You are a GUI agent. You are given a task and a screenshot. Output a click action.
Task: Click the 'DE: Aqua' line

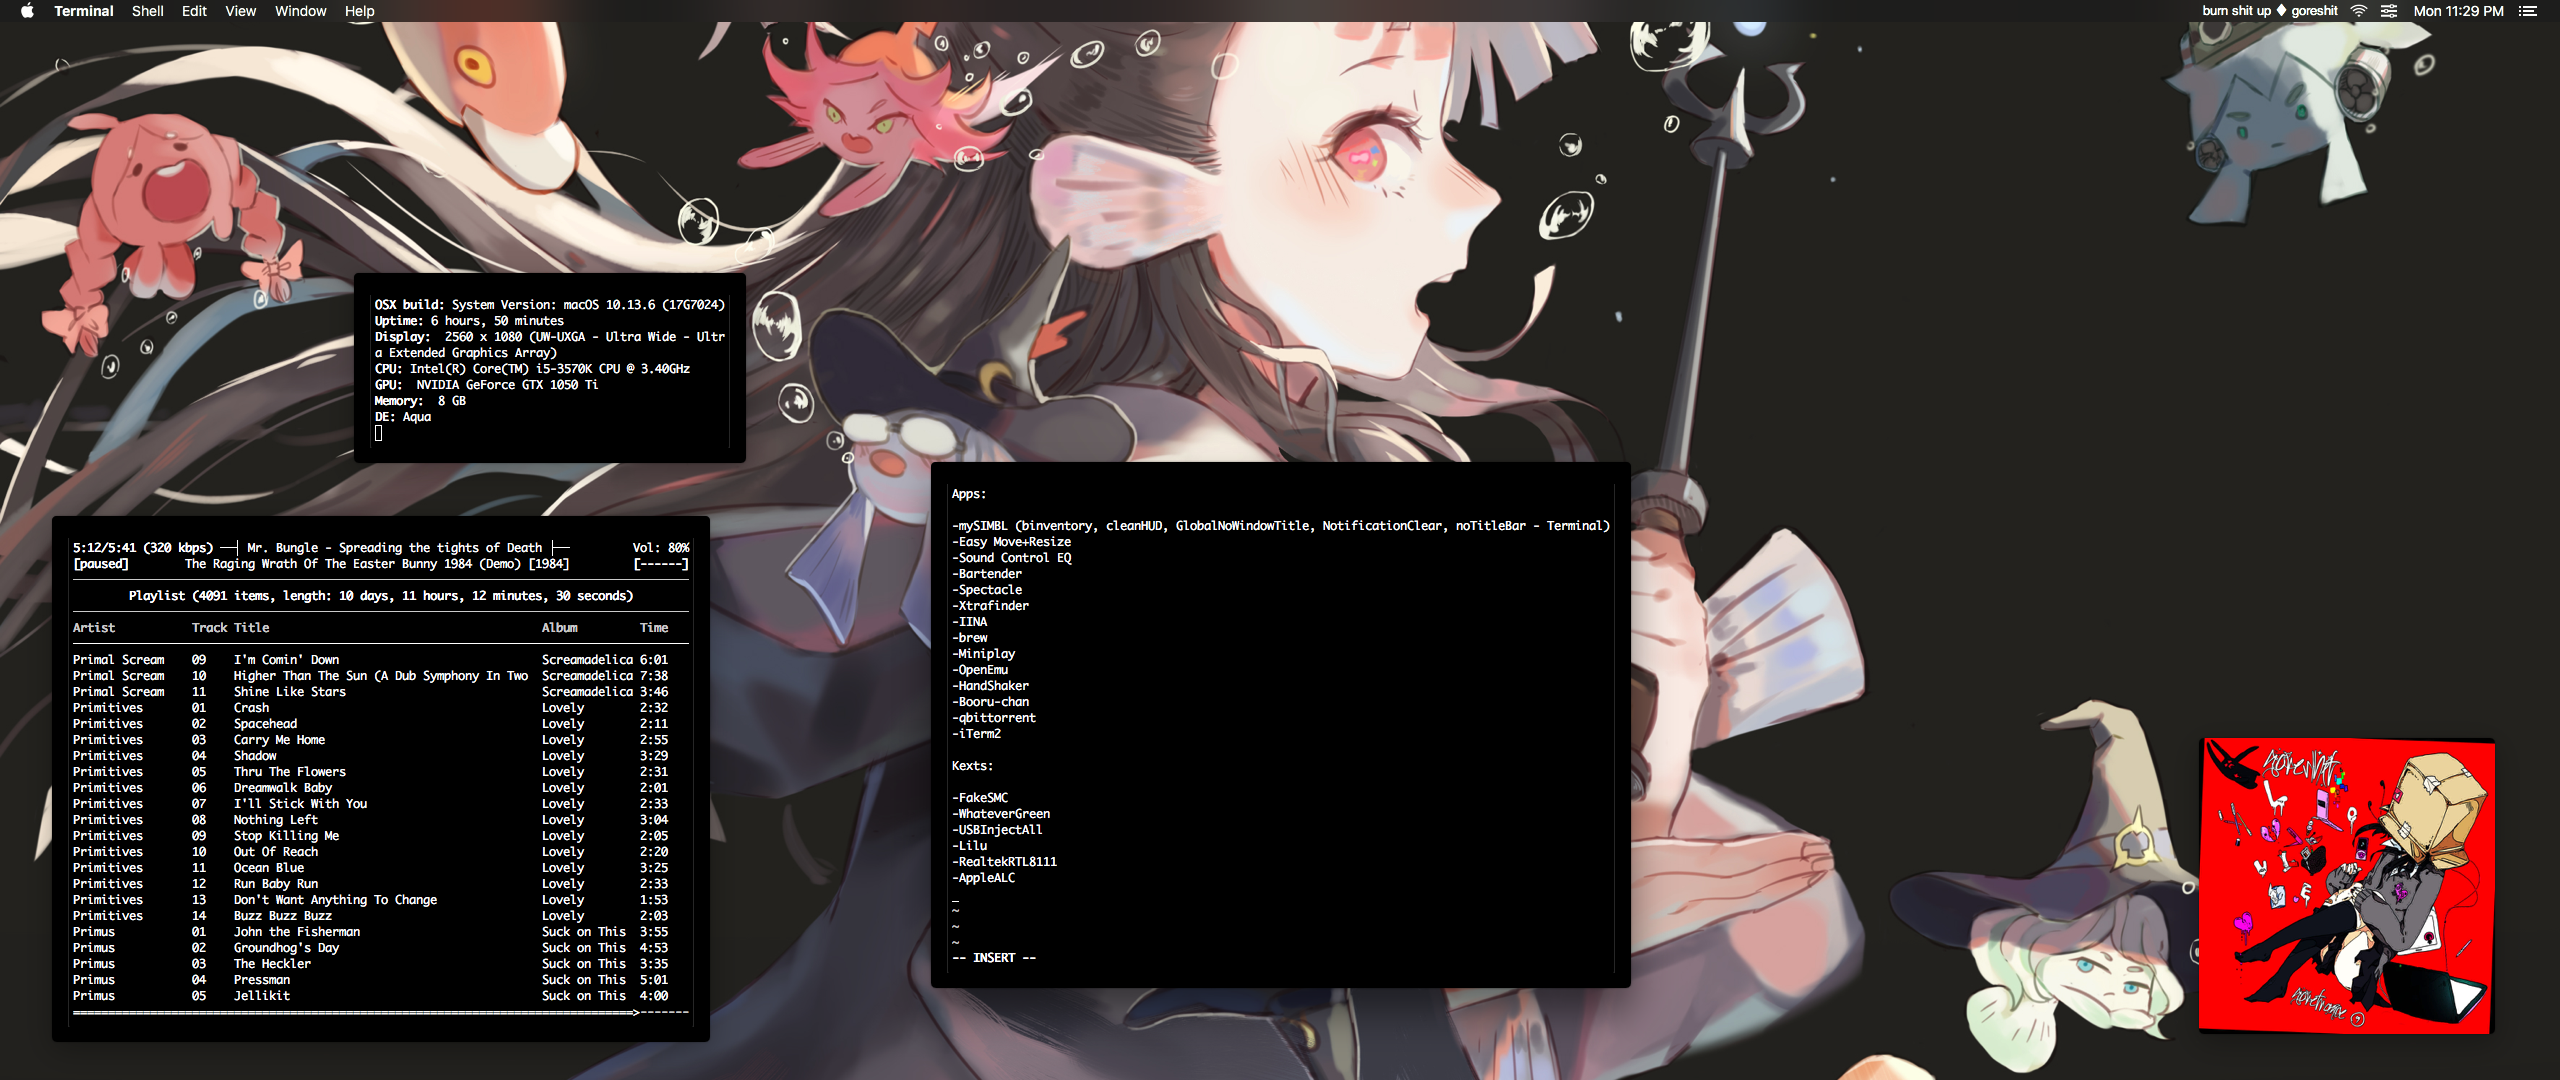click(403, 417)
